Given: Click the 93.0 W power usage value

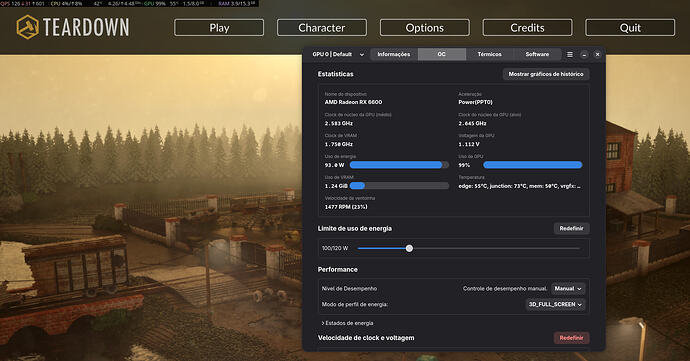Looking at the screenshot, I should 334,165.
